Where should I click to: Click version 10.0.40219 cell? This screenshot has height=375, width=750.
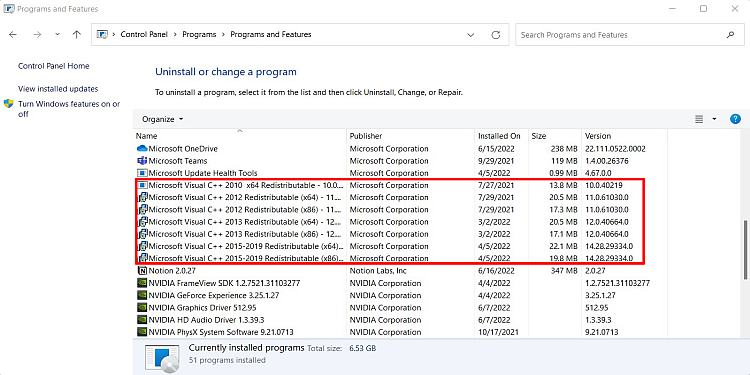604,185
